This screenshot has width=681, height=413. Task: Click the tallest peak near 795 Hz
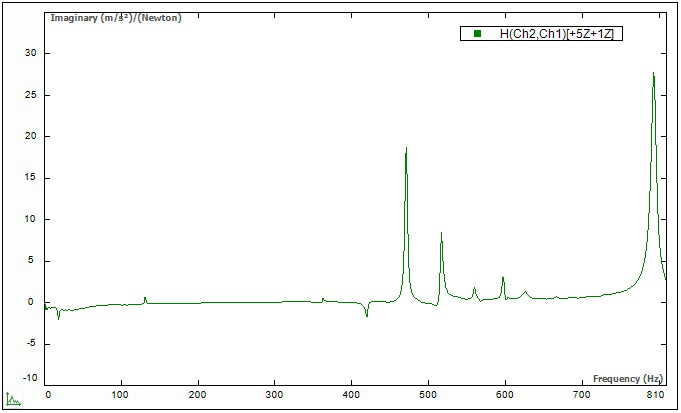(x=653, y=74)
